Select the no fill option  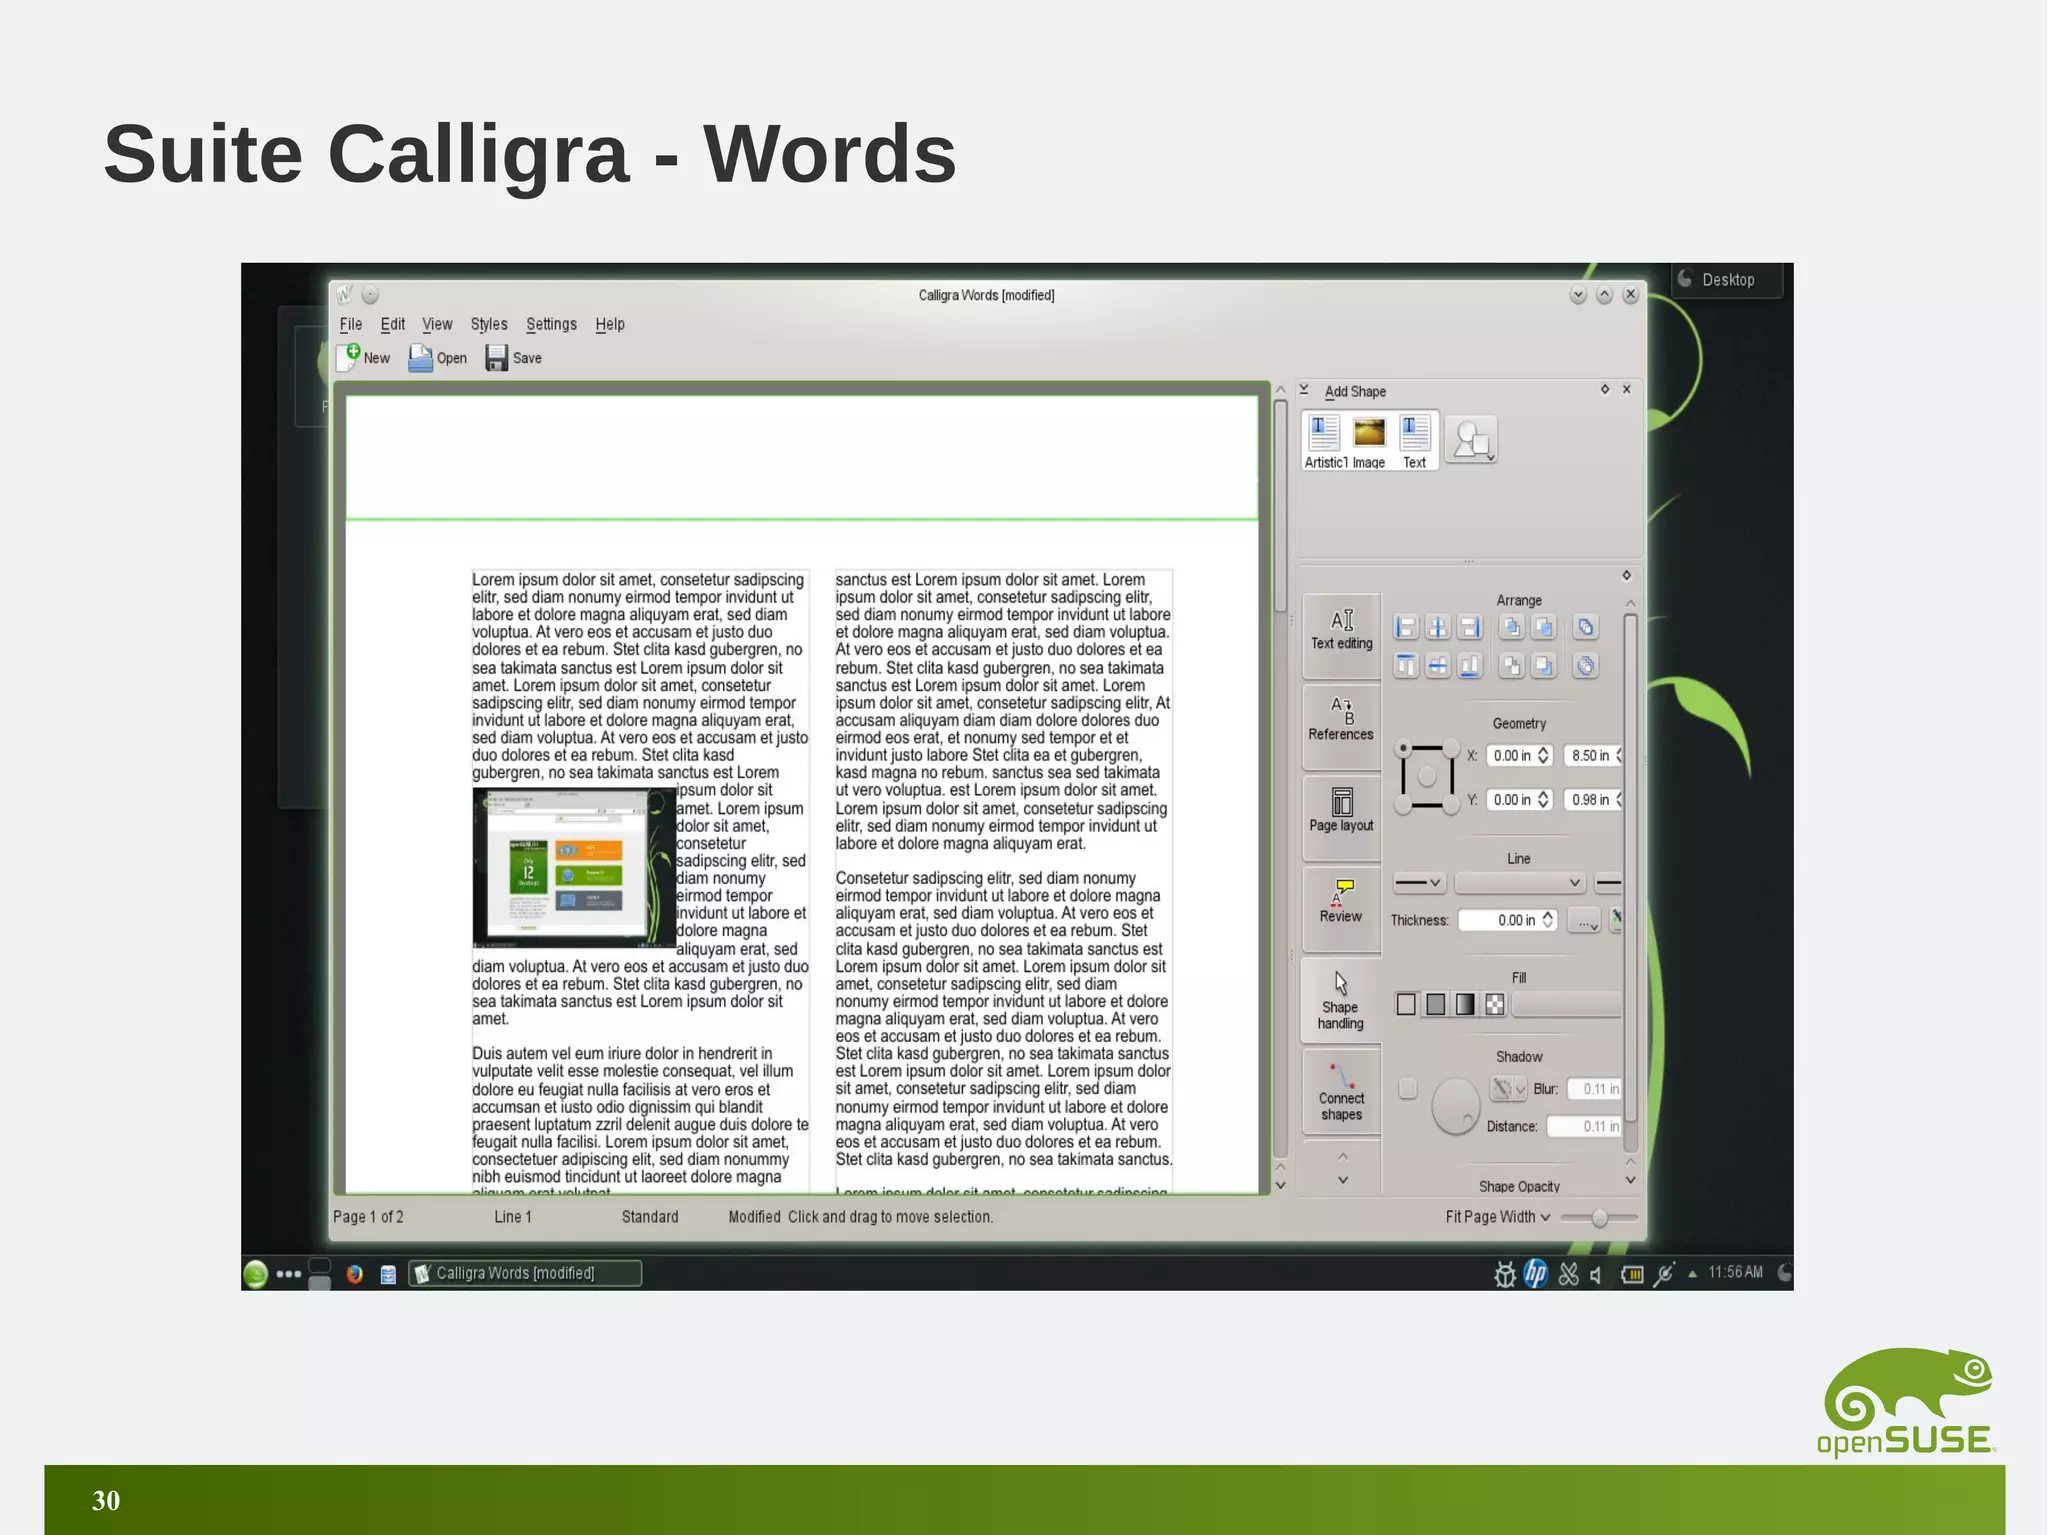coord(1406,1005)
